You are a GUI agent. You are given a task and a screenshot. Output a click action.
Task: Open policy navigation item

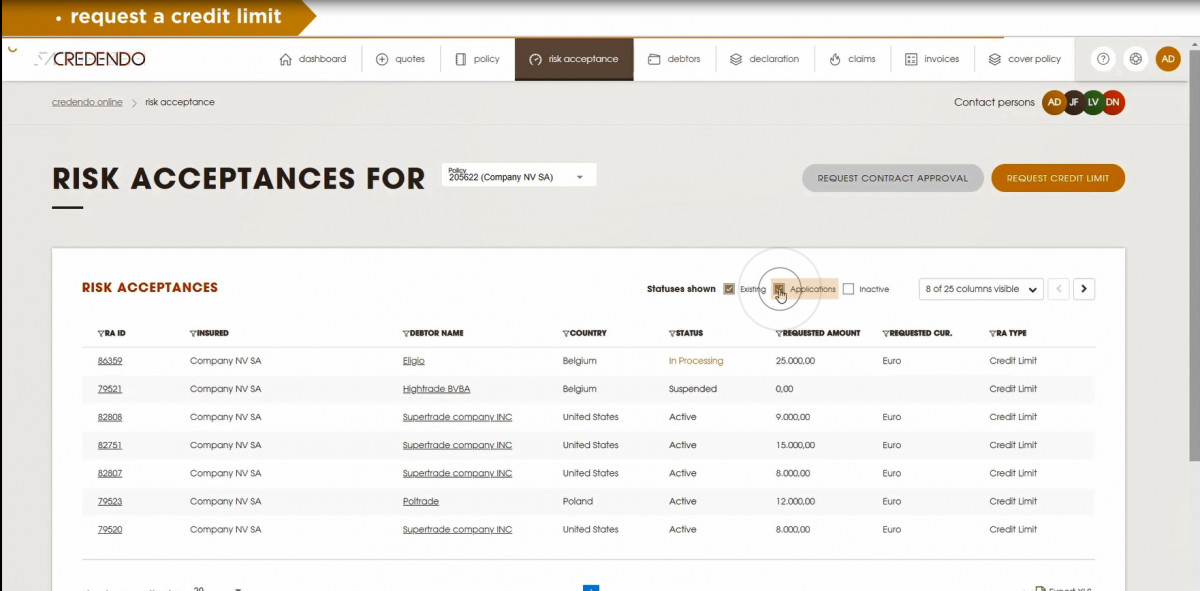(477, 59)
